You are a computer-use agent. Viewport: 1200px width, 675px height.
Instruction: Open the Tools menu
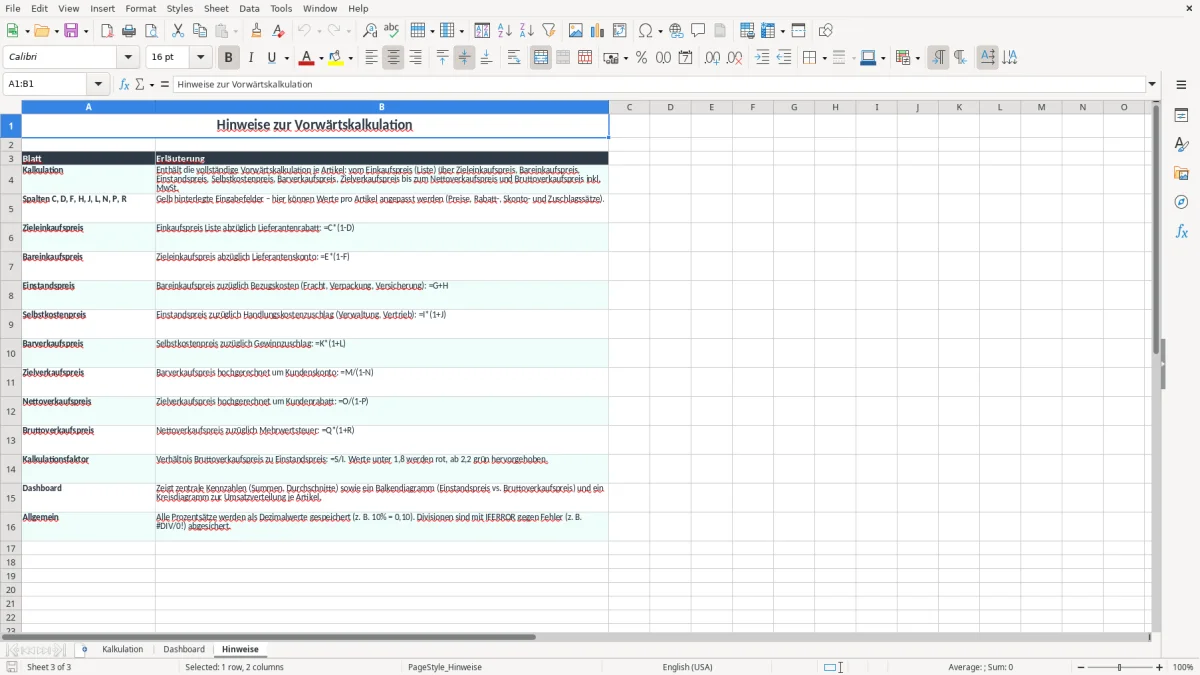tap(281, 8)
